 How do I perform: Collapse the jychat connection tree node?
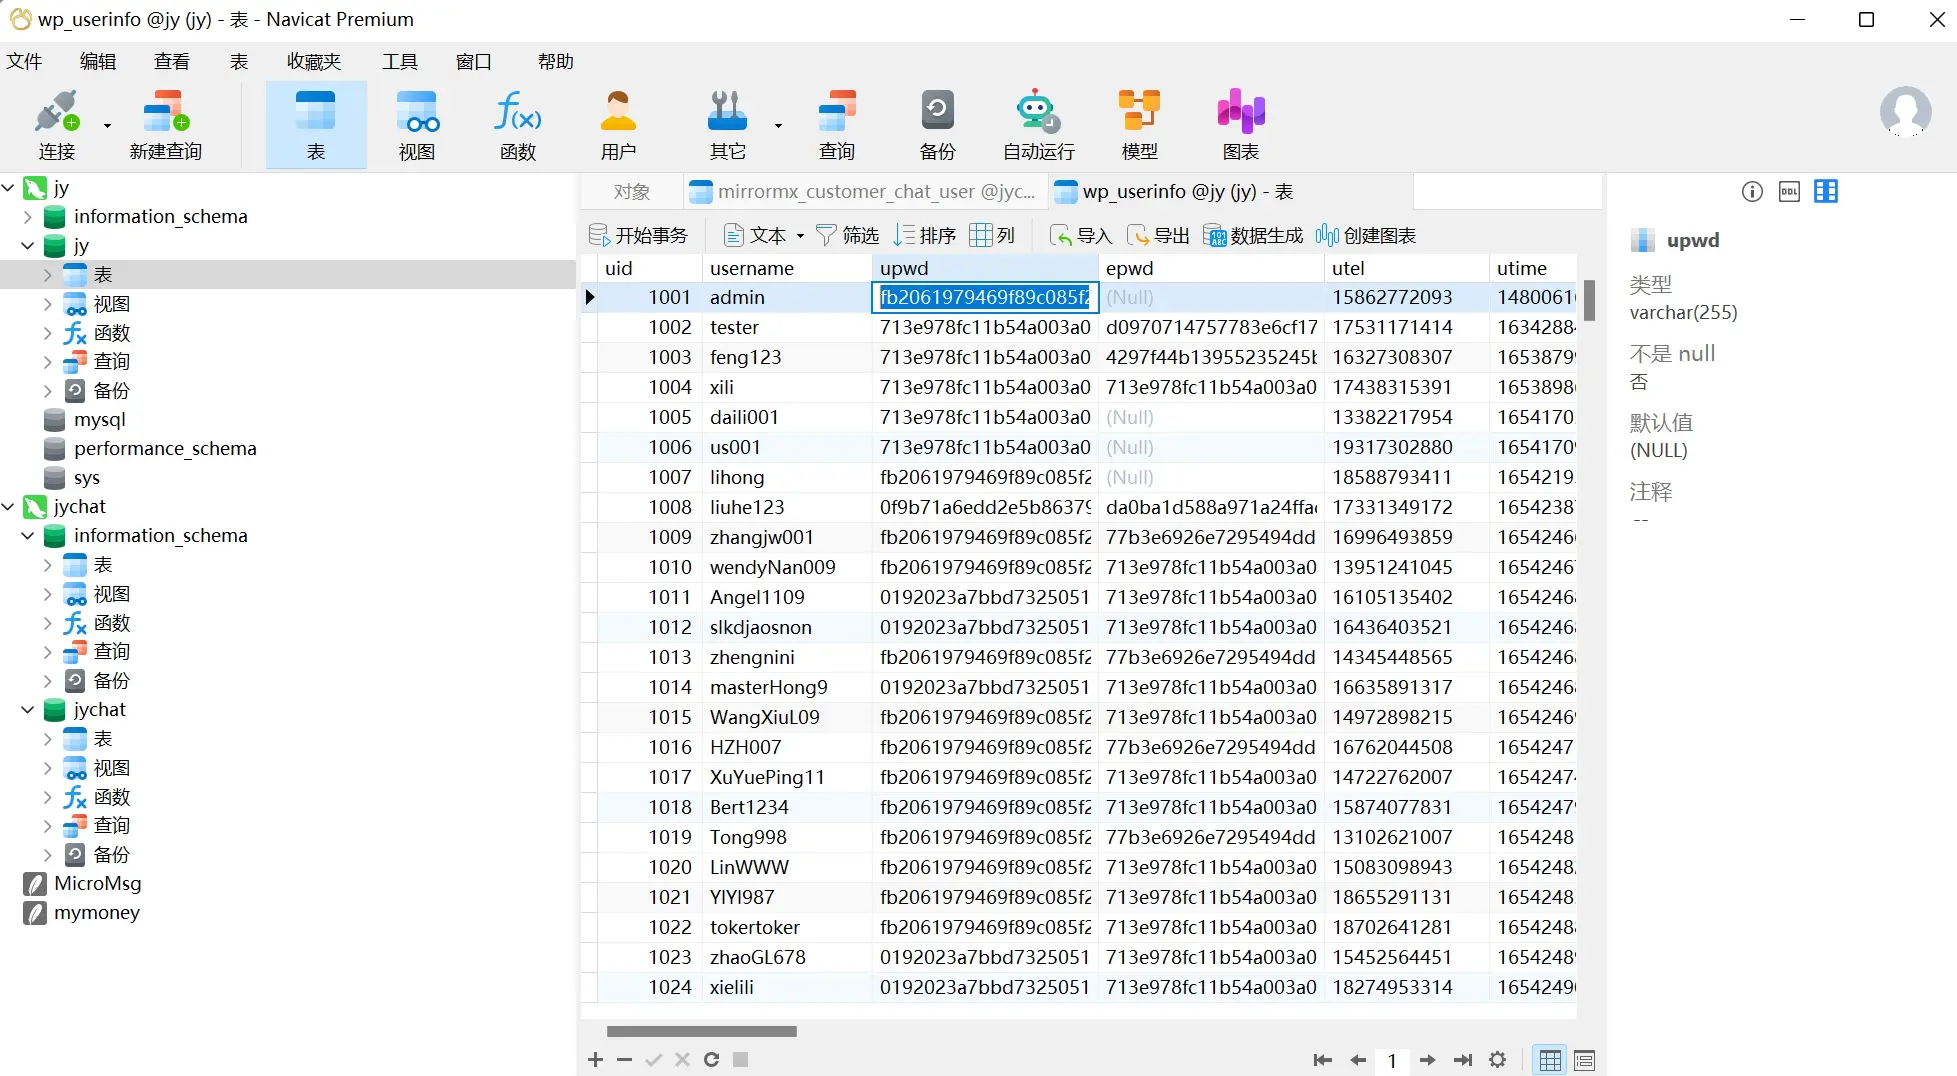point(9,507)
